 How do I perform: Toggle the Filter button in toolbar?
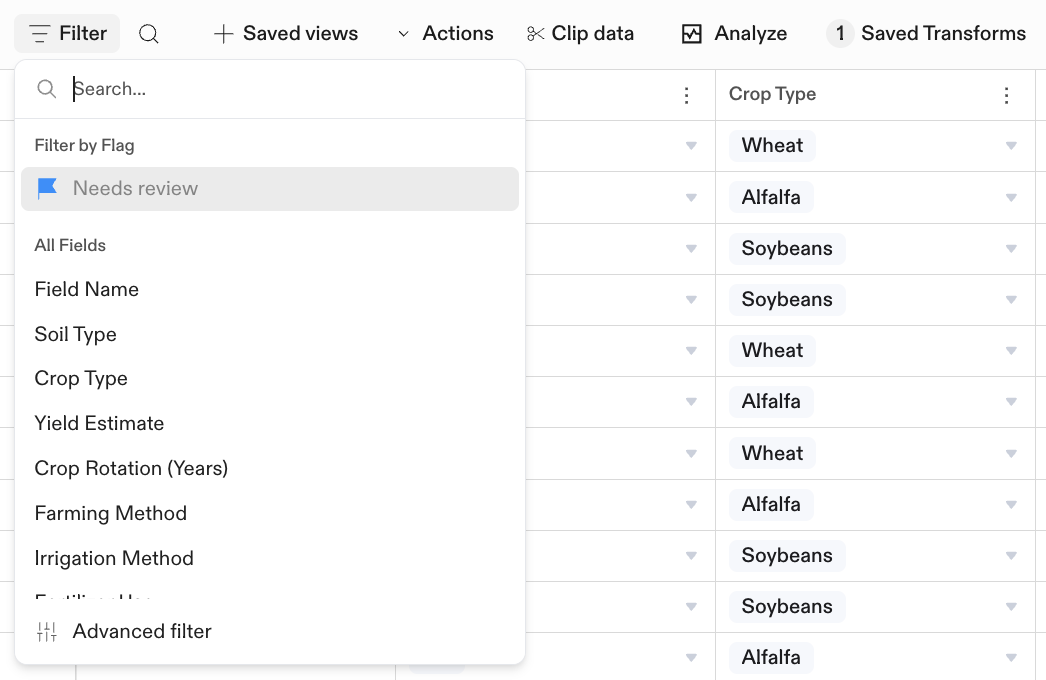(68, 34)
